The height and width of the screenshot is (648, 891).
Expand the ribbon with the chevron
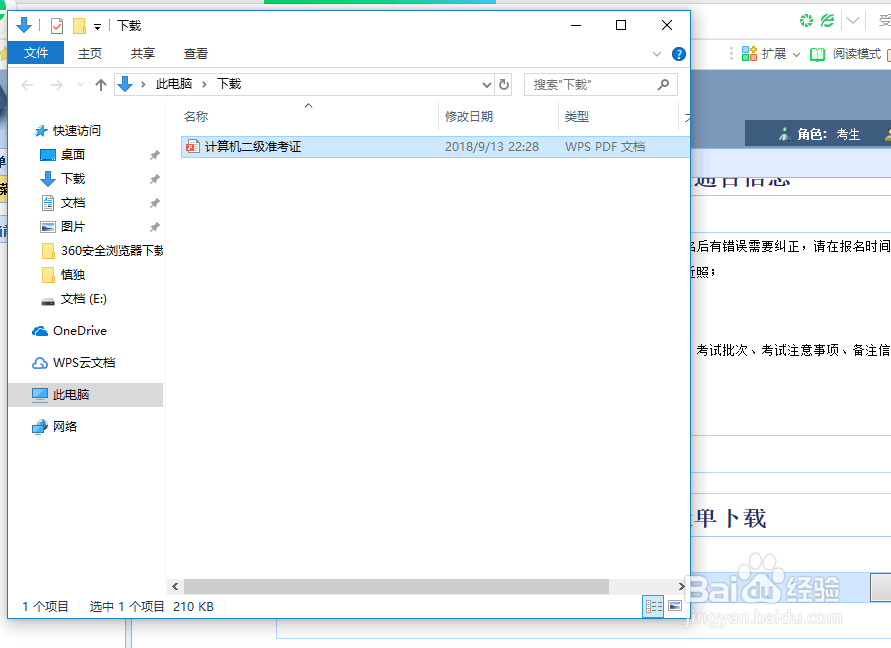tap(657, 54)
